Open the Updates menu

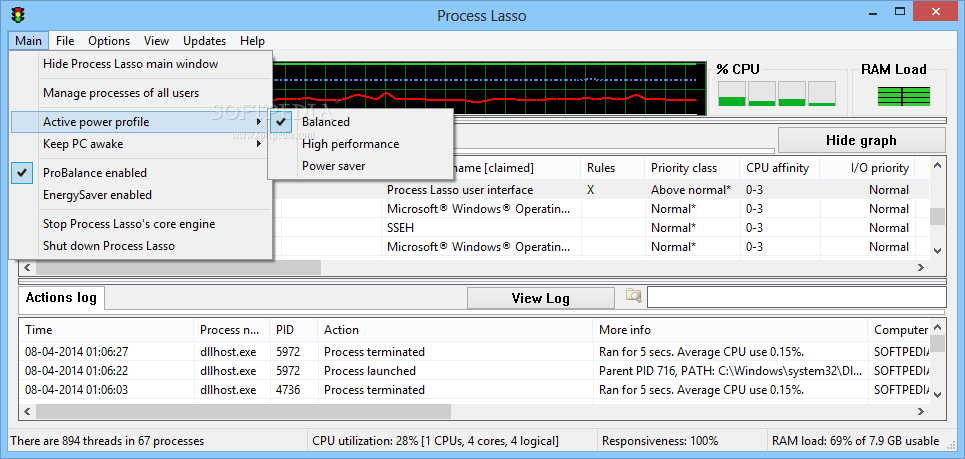click(204, 41)
